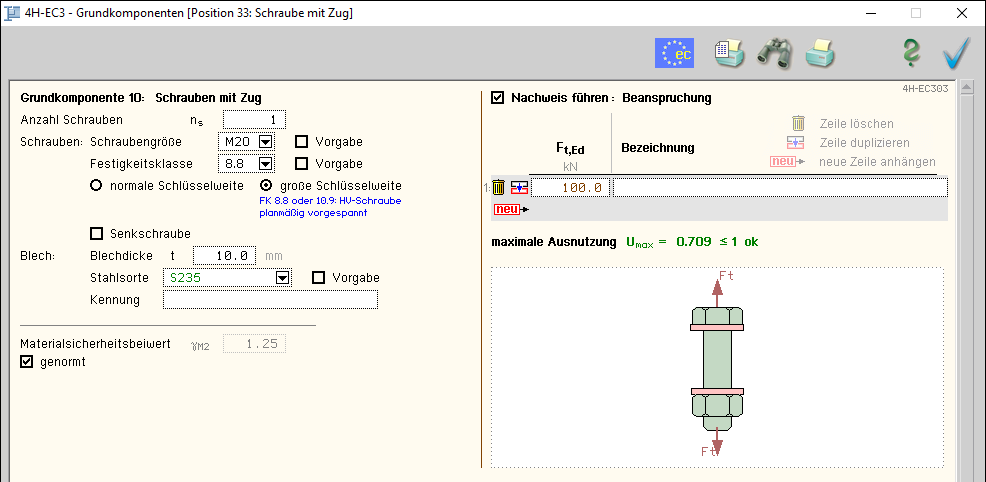Toggle the Senkschraube checkbox
Viewport: 986px width, 482px height.
pos(97,233)
